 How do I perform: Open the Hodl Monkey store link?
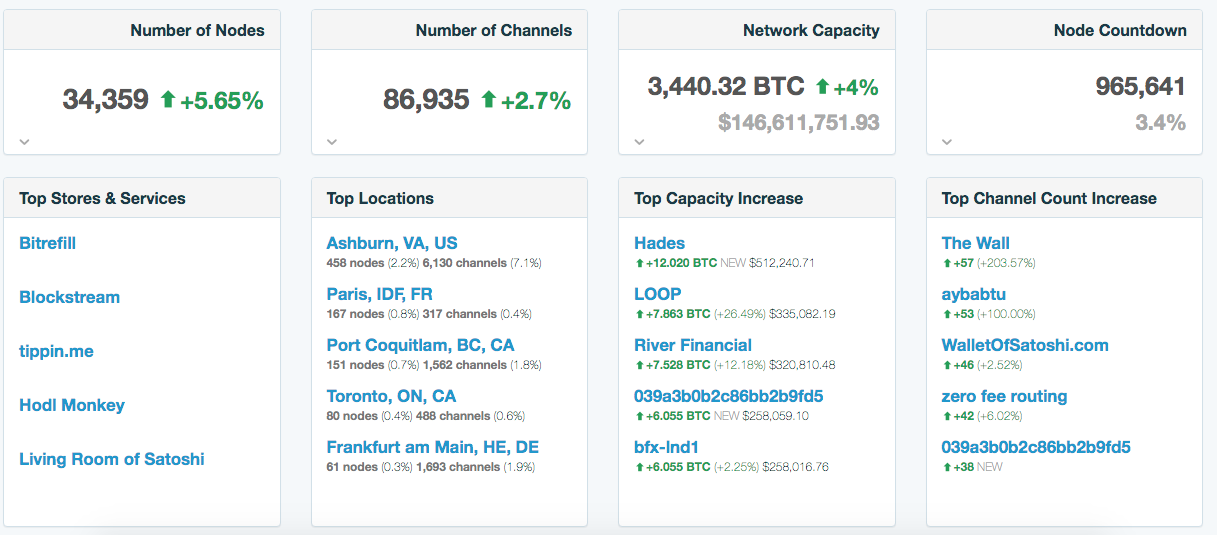[72, 405]
